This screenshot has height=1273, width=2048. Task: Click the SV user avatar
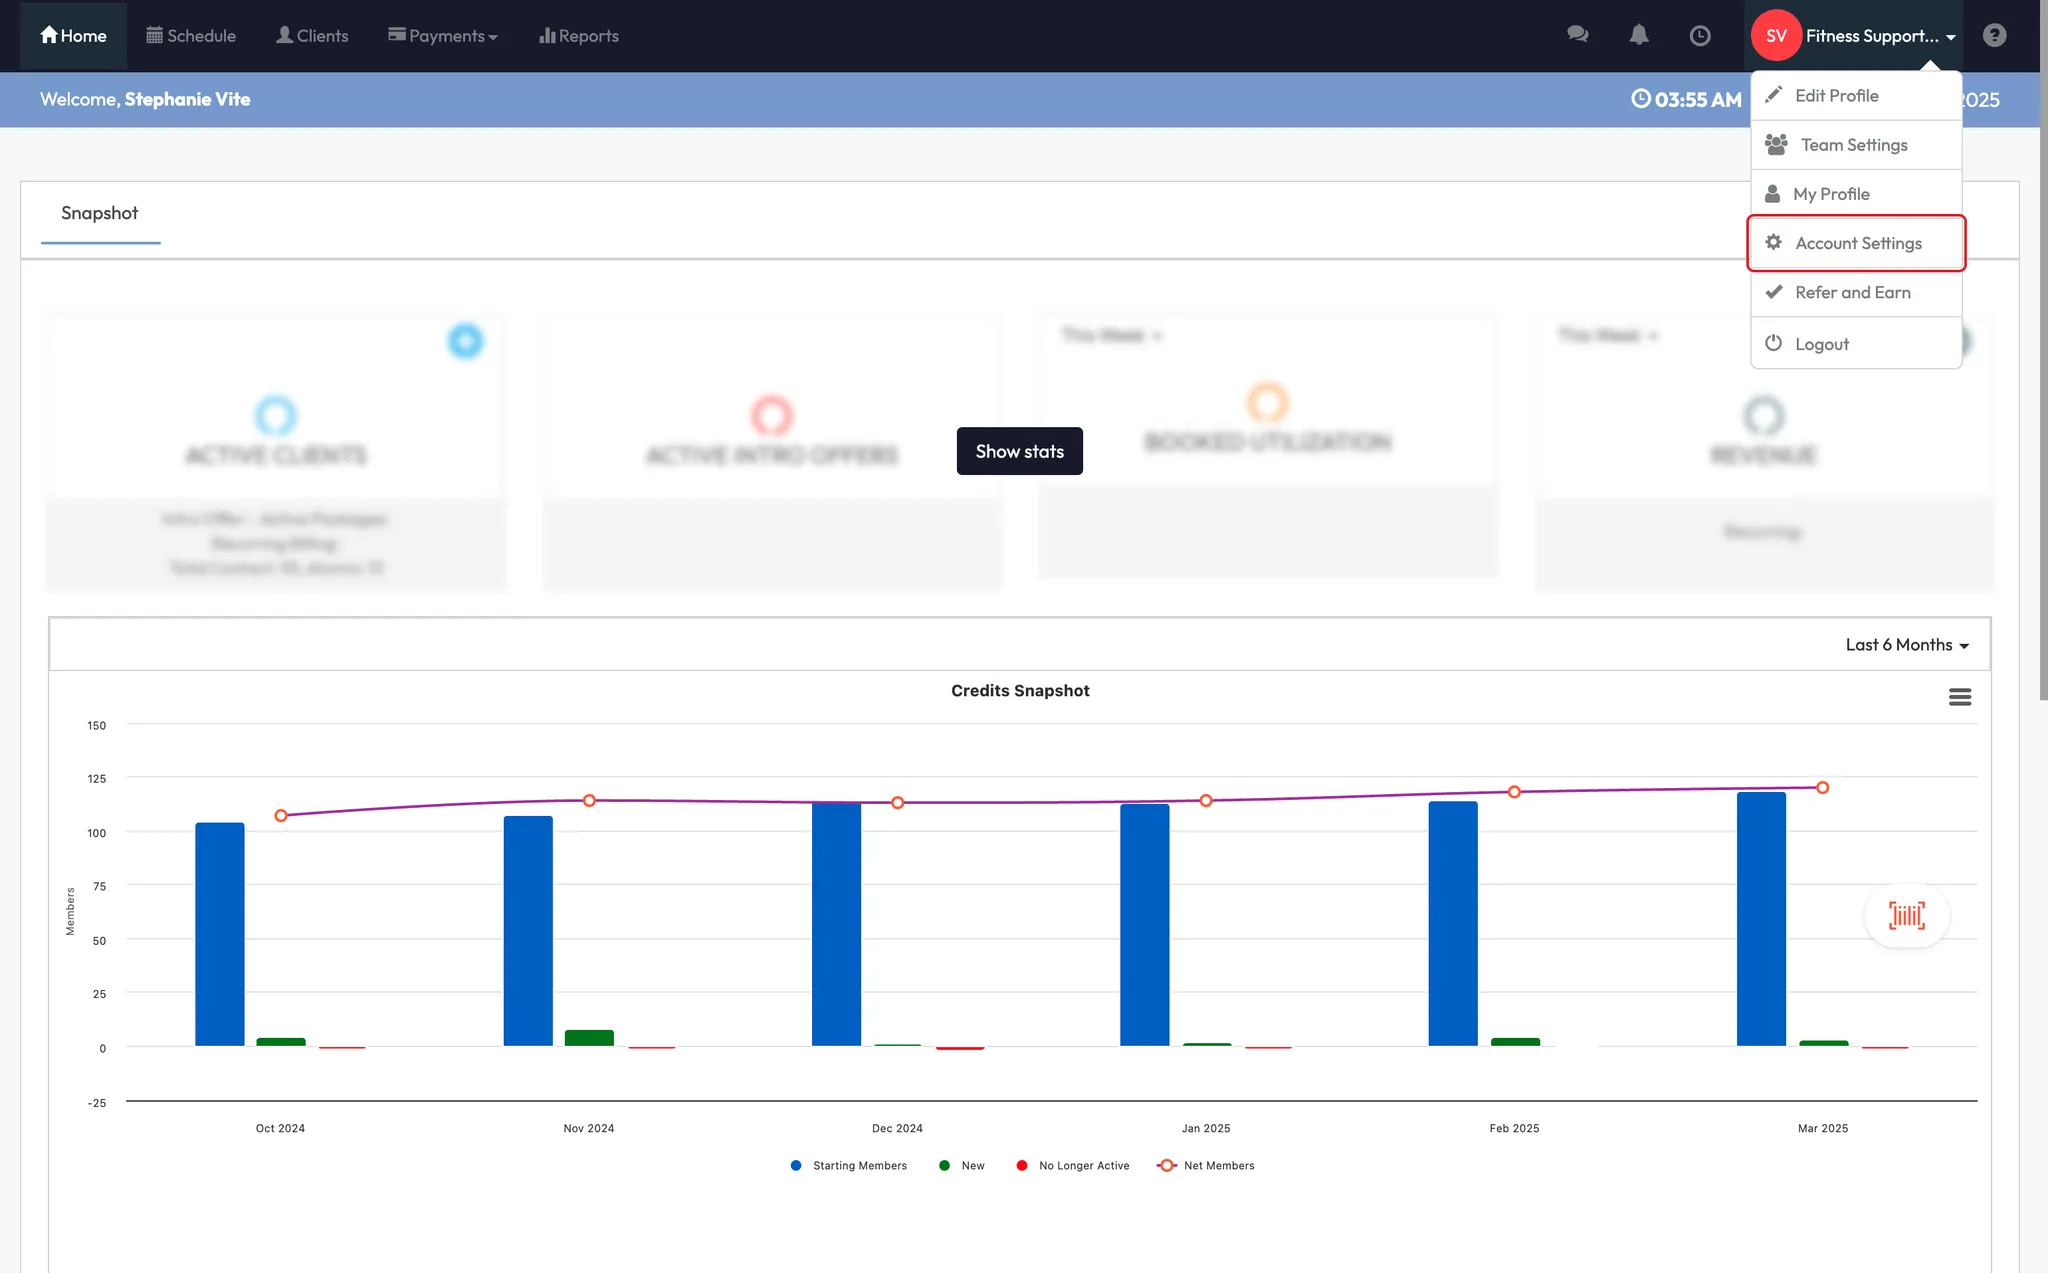coord(1776,36)
